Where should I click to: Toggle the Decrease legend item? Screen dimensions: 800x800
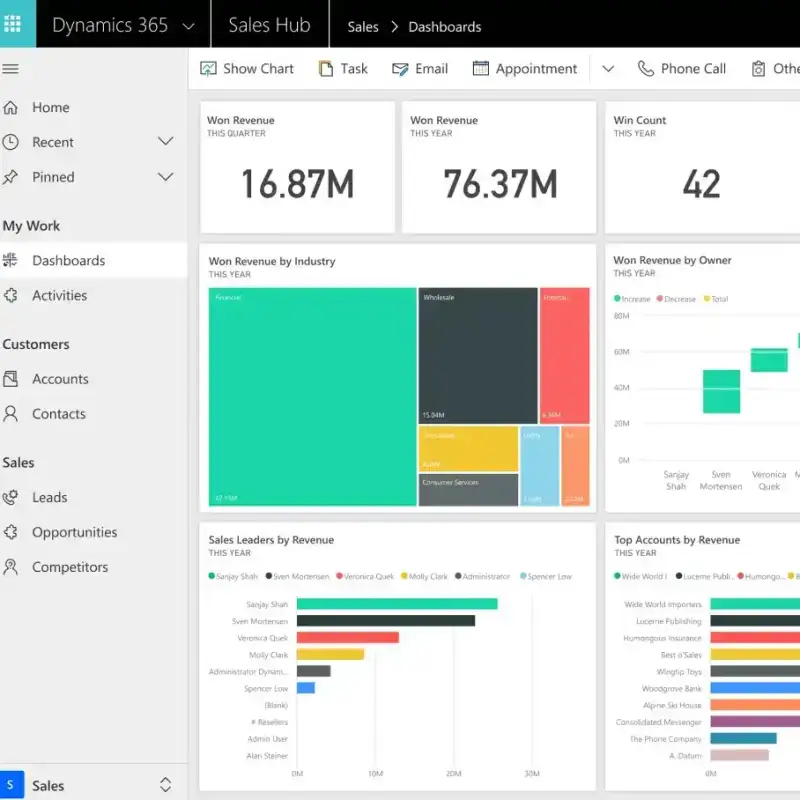676,299
